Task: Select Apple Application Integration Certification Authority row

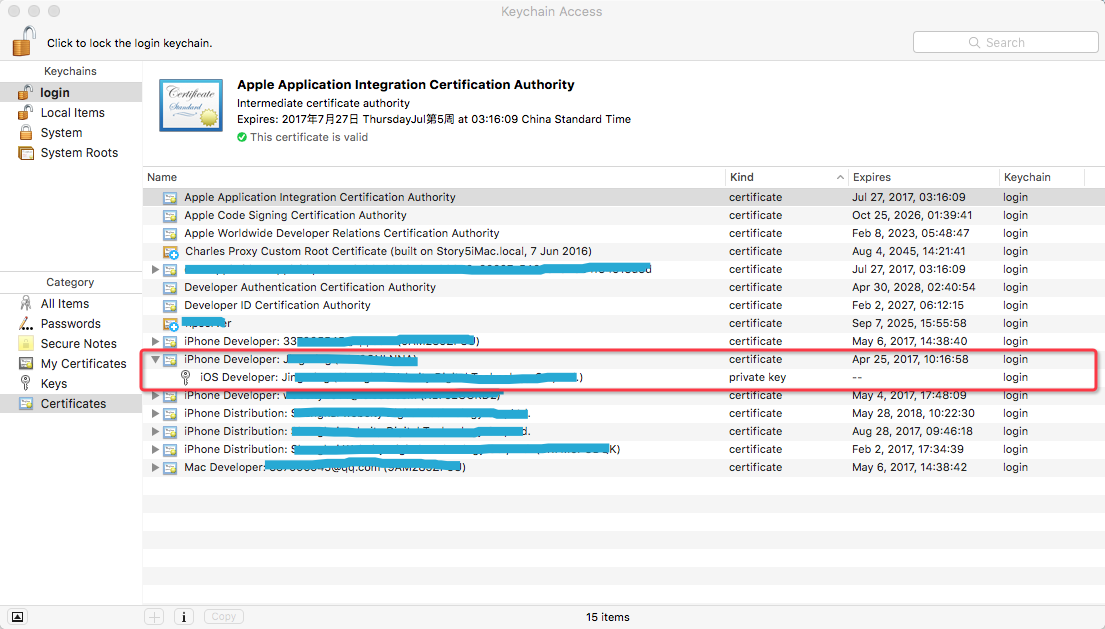Action: click(x=624, y=197)
